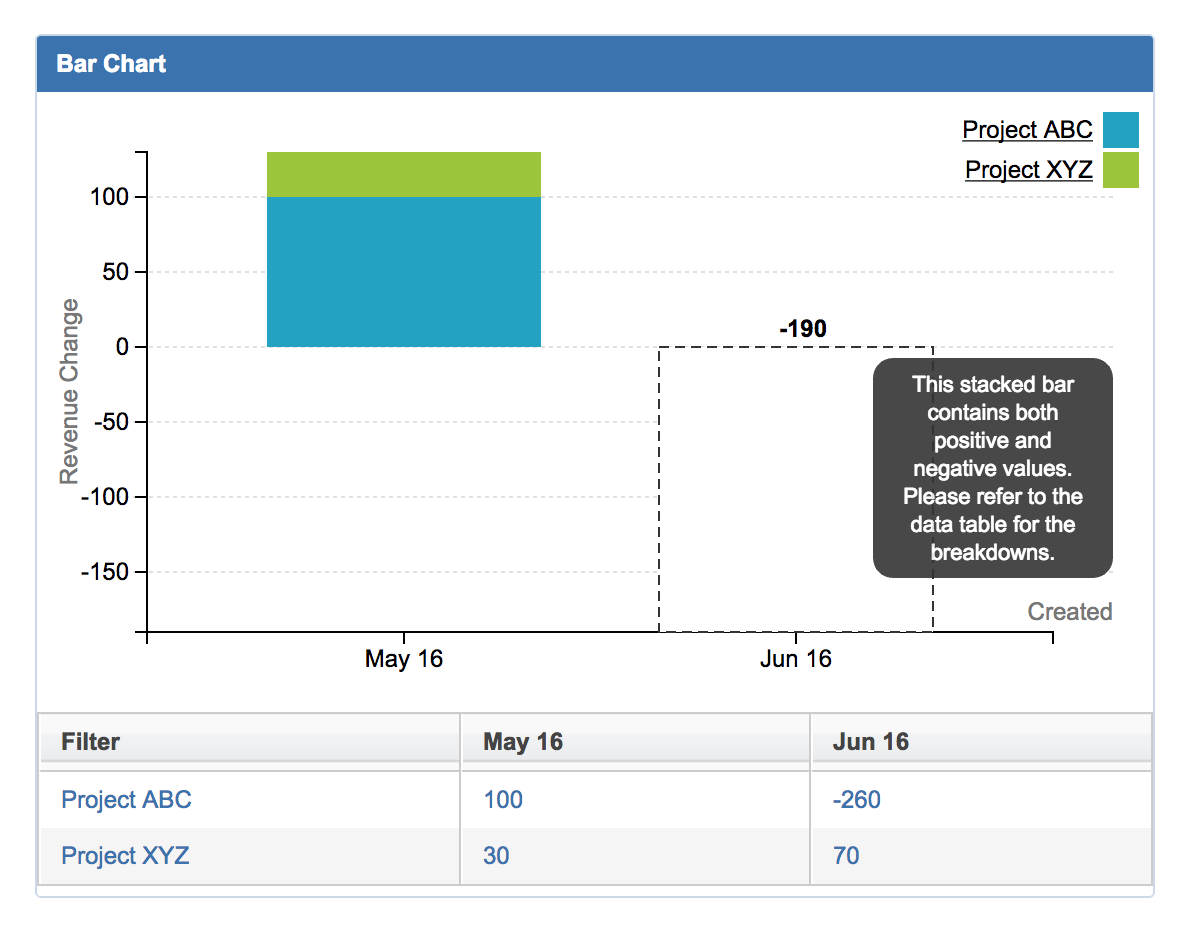
Task: Select the blue Project ABC legend swatch
Action: (1120, 130)
